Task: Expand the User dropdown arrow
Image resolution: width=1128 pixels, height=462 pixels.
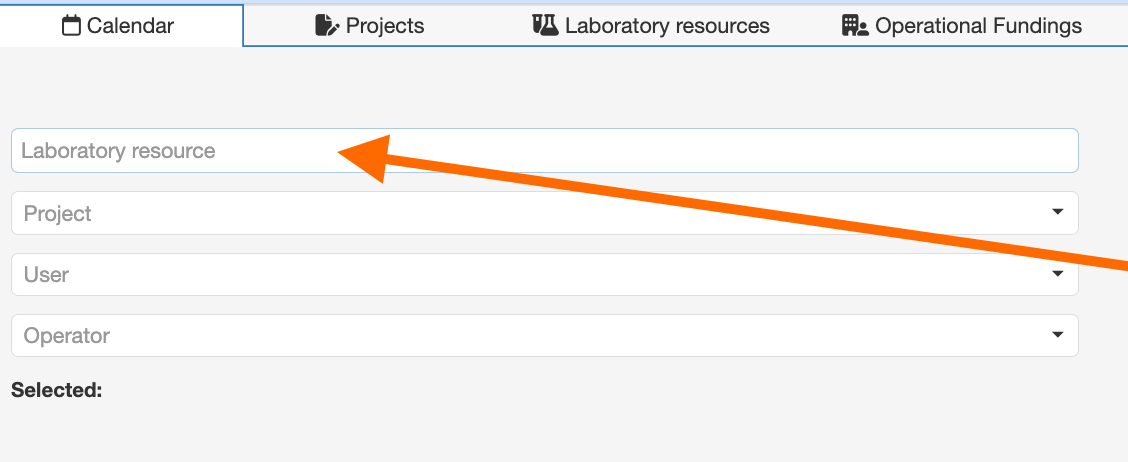Action: point(1057,274)
